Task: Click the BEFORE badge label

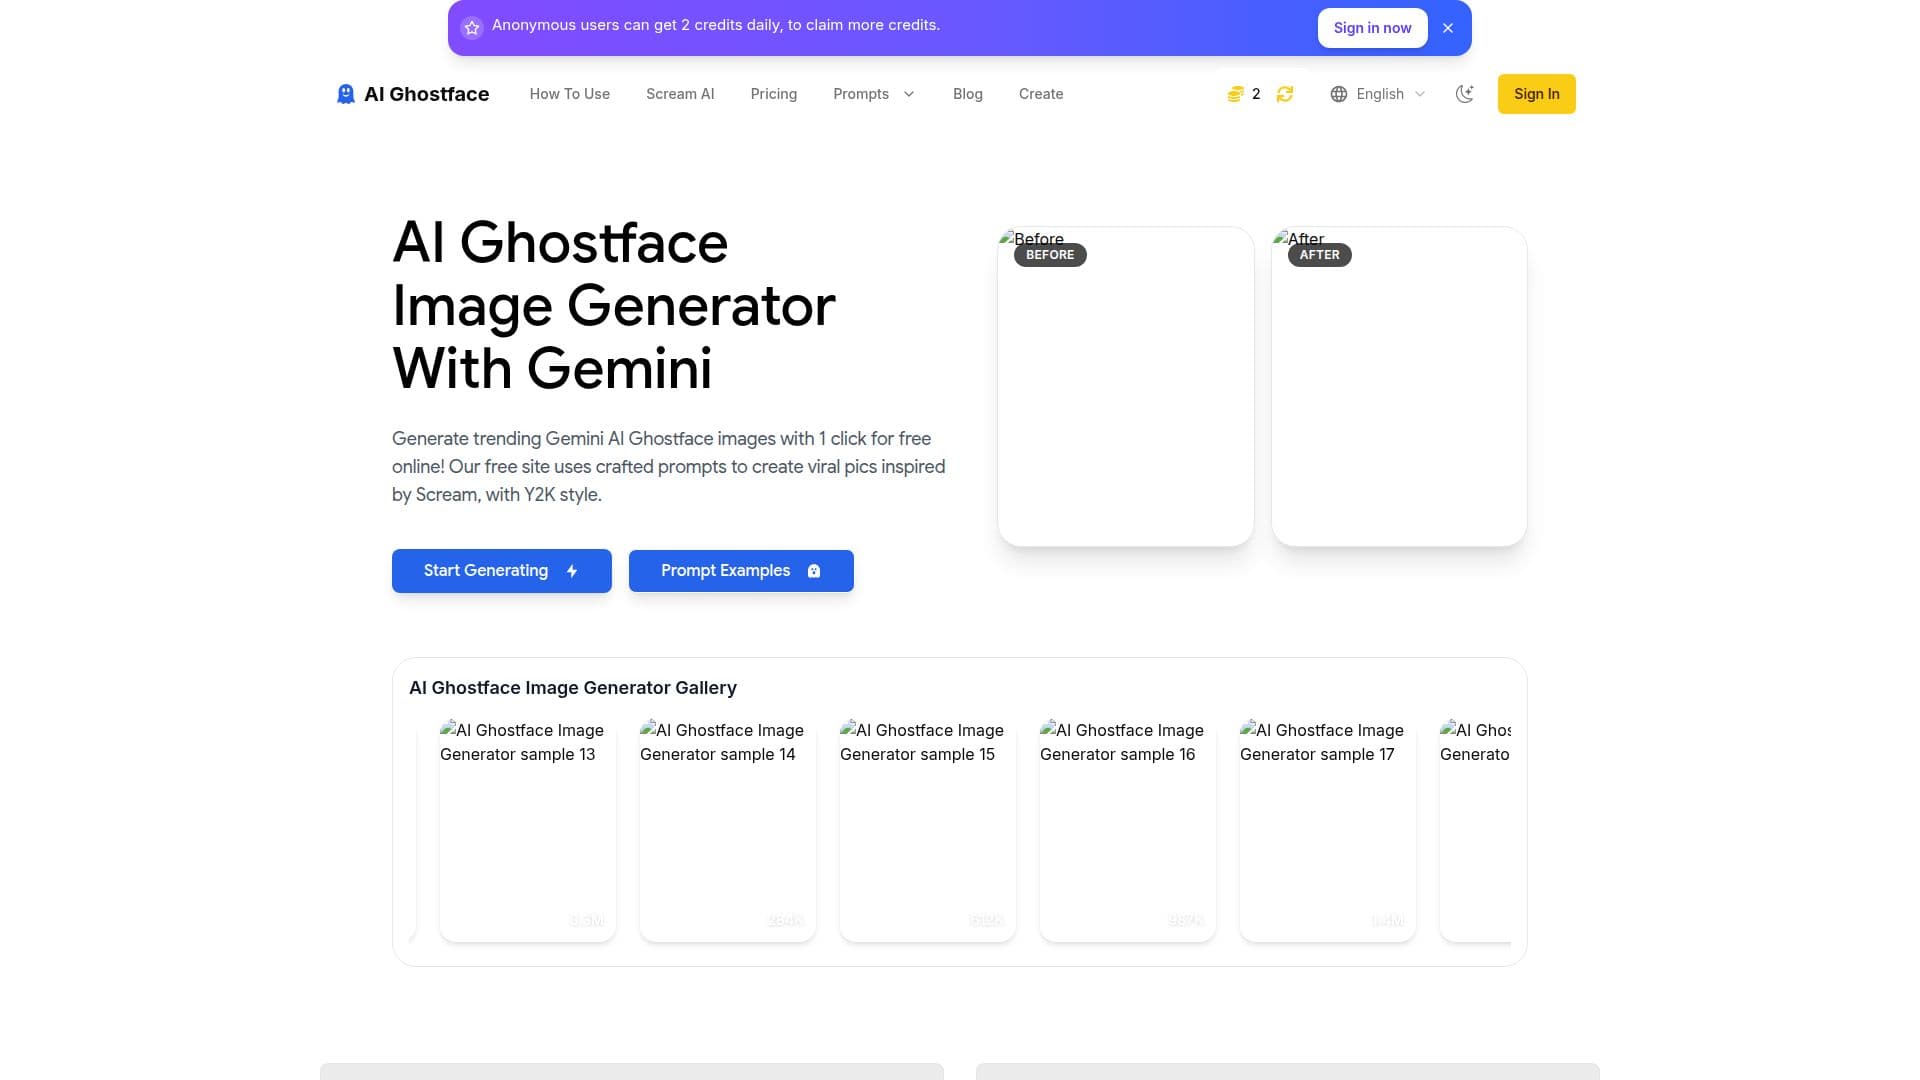Action: [x=1050, y=255]
